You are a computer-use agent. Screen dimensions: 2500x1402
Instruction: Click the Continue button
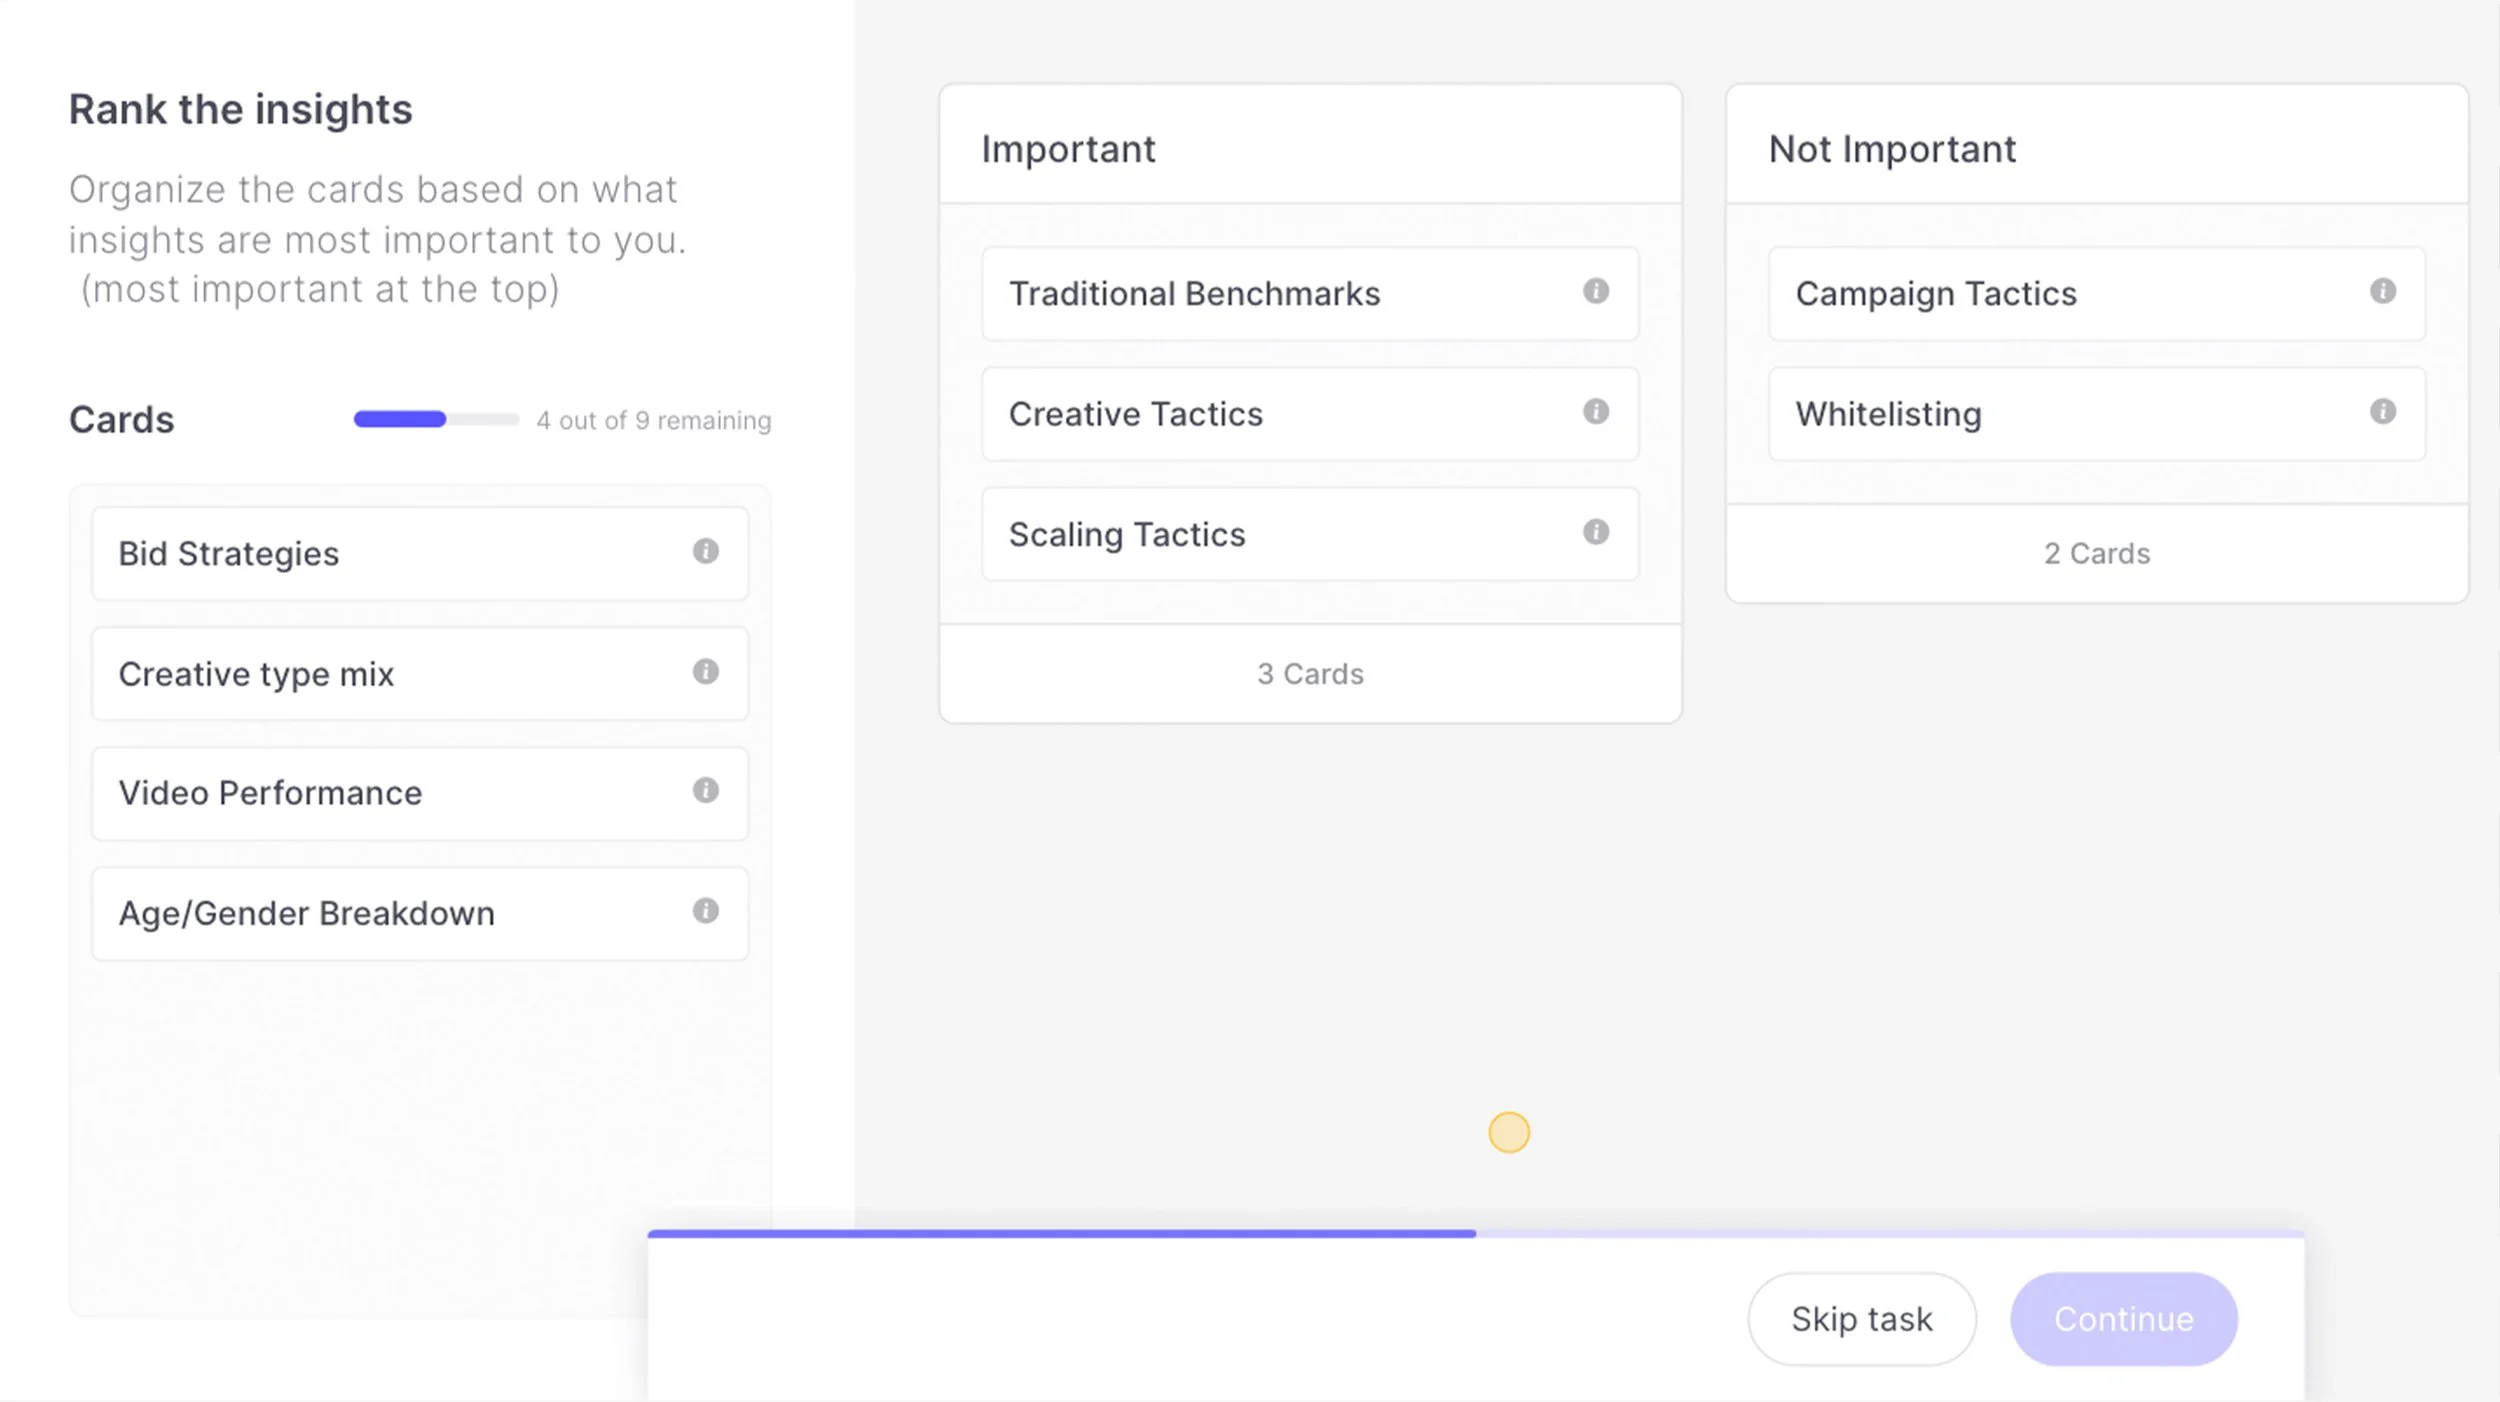click(2123, 1319)
